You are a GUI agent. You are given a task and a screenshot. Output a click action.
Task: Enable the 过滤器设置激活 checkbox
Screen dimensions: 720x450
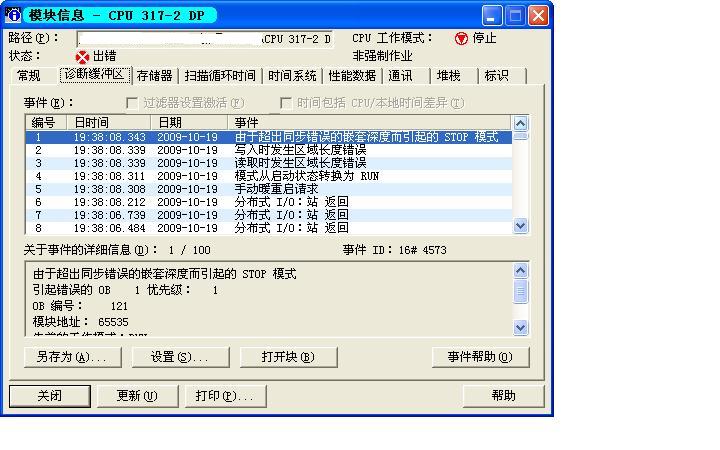click(133, 103)
